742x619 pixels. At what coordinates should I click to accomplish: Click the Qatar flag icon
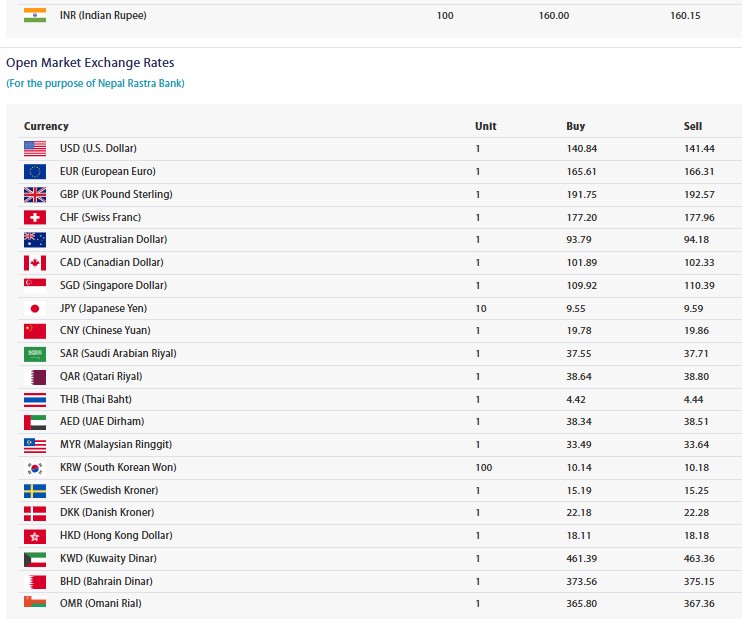(35, 377)
